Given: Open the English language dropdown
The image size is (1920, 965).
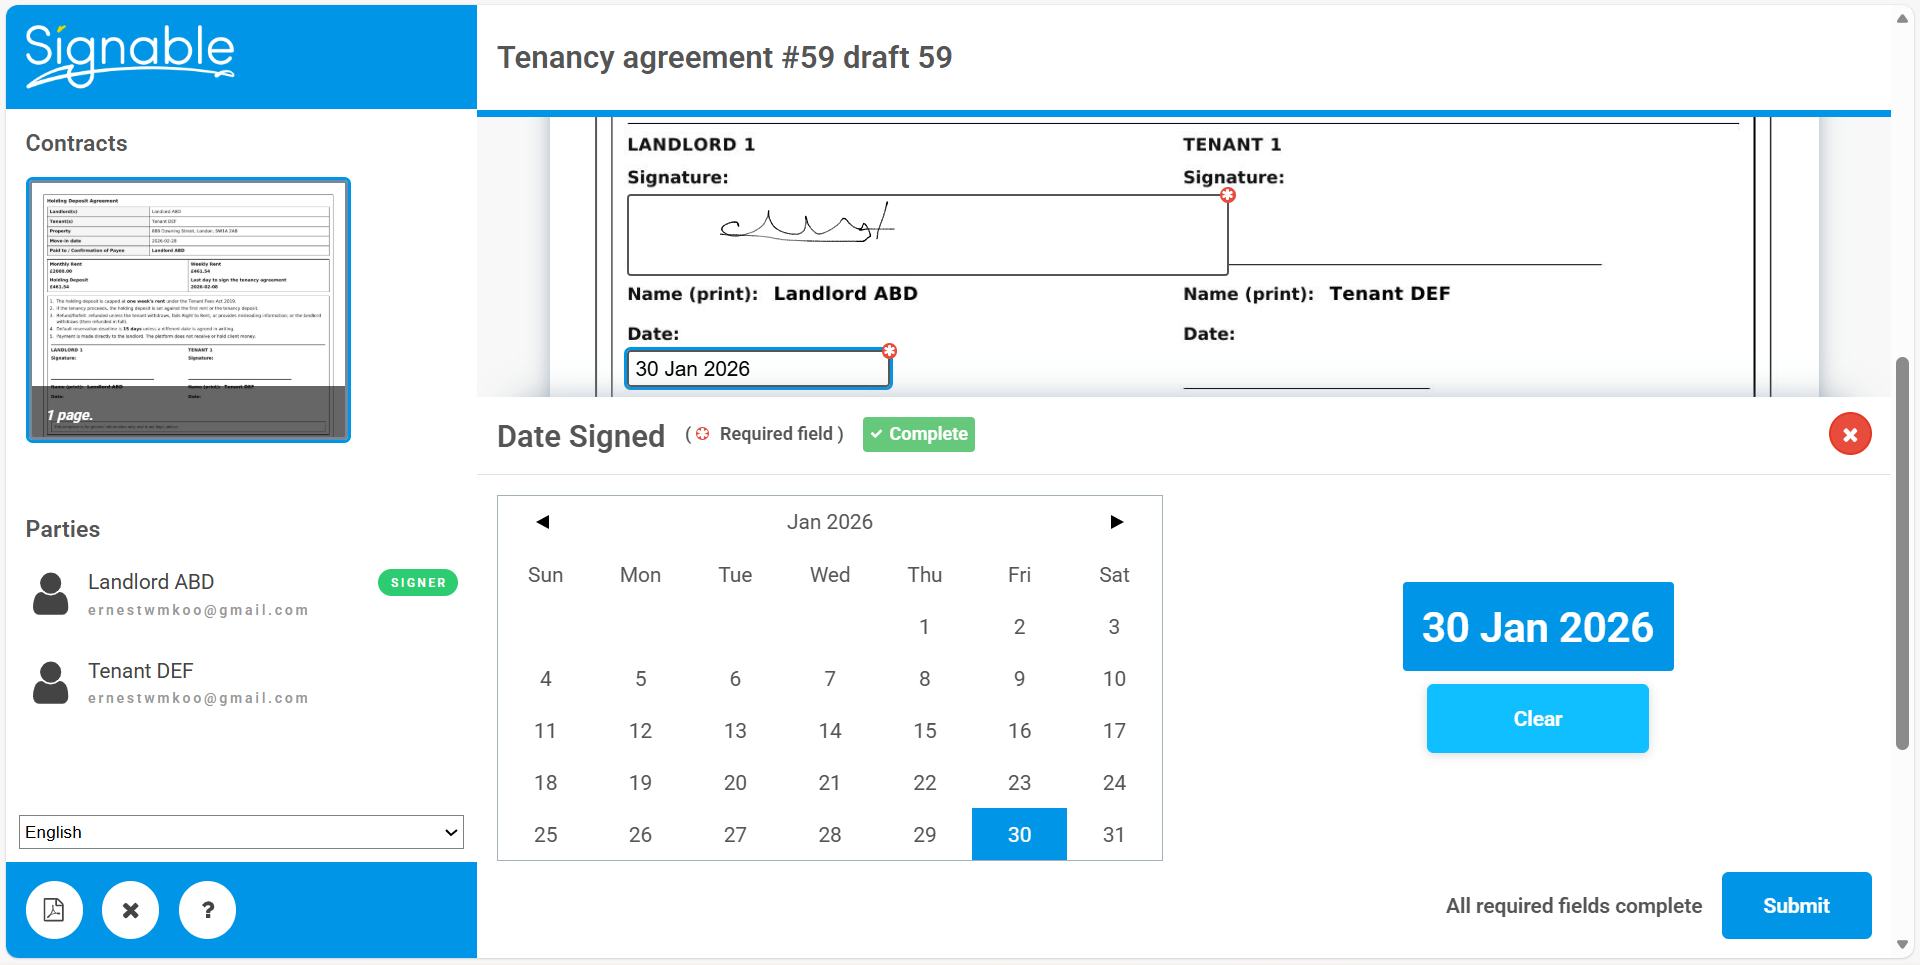Looking at the screenshot, I should coord(241,832).
